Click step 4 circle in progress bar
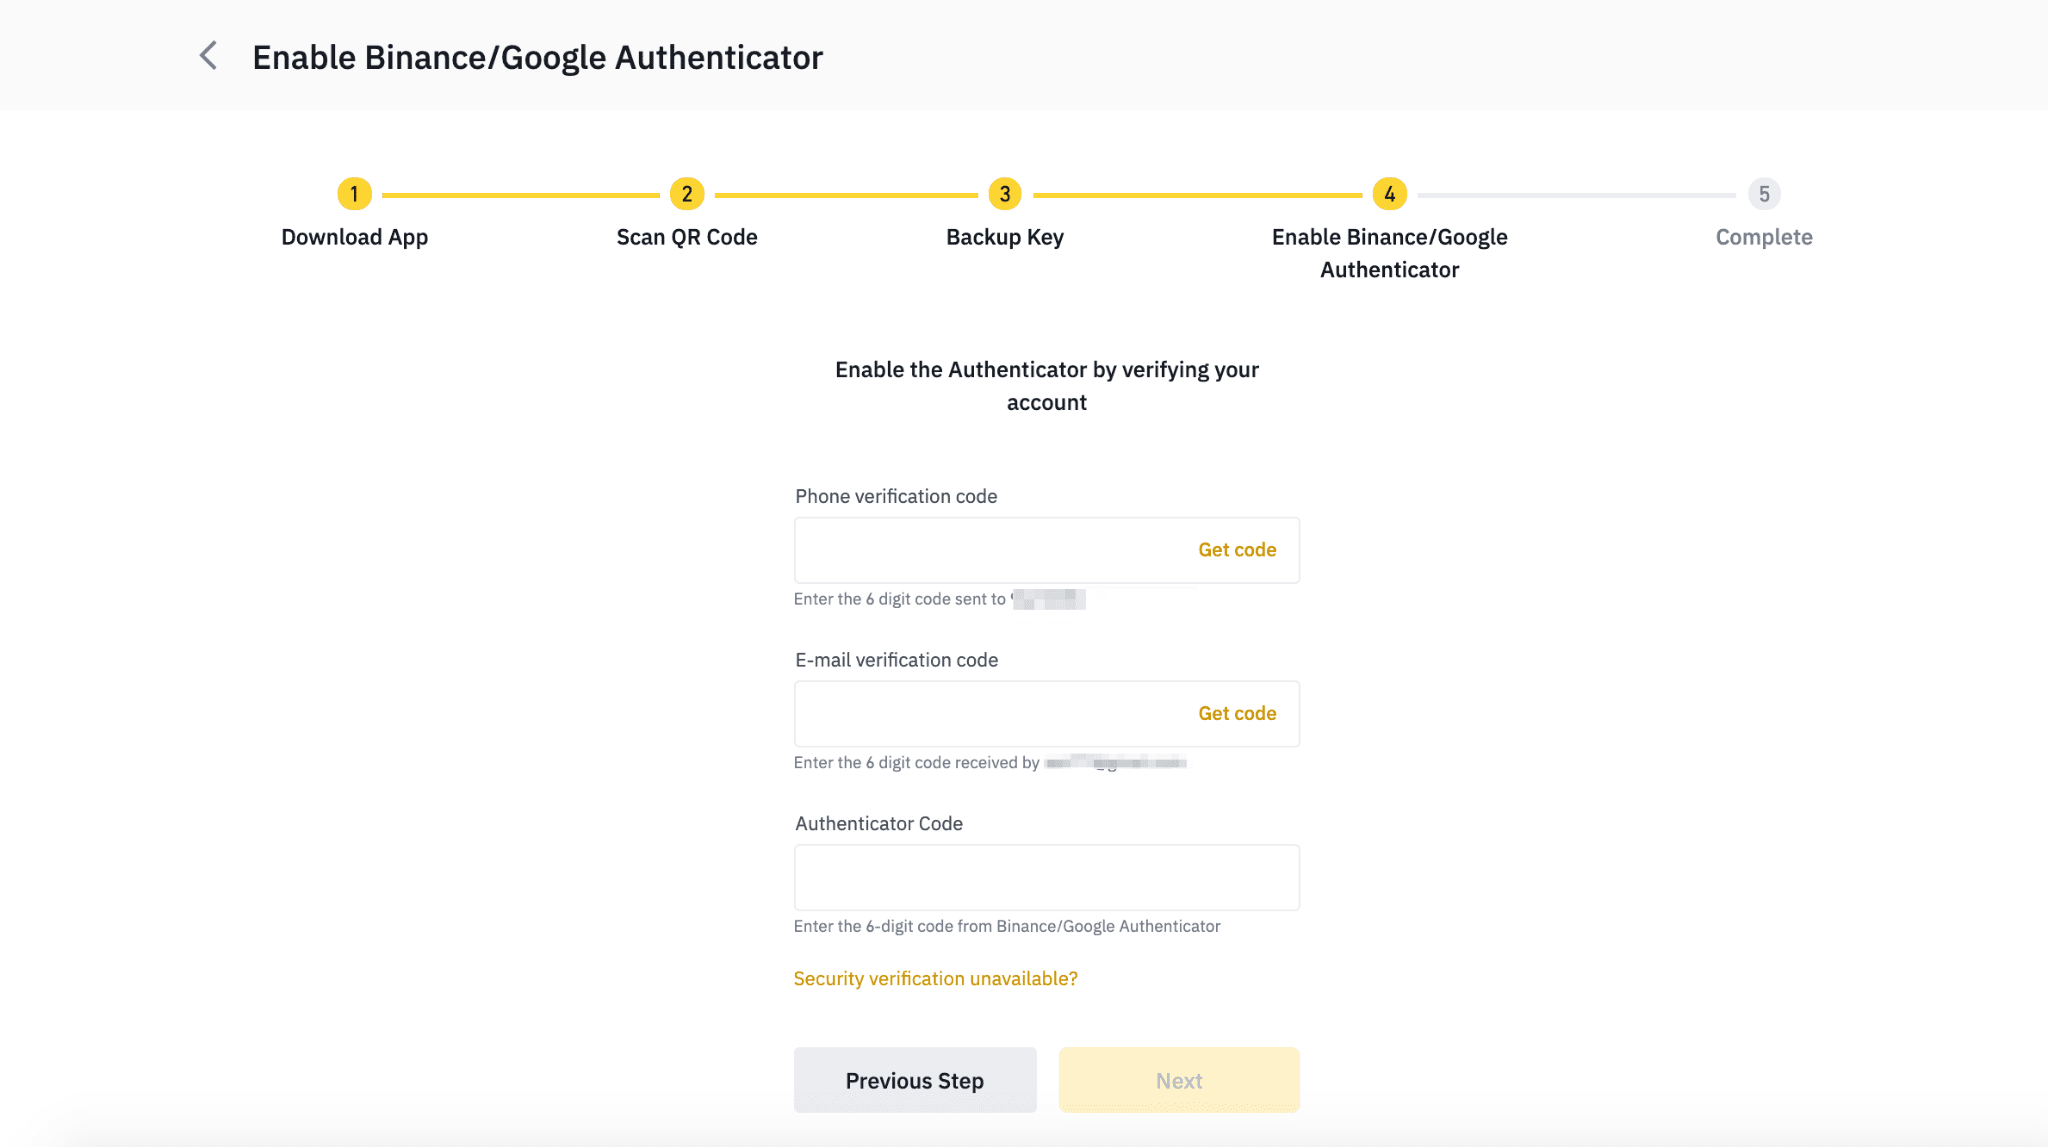This screenshot has width=2048, height=1147. (x=1389, y=194)
